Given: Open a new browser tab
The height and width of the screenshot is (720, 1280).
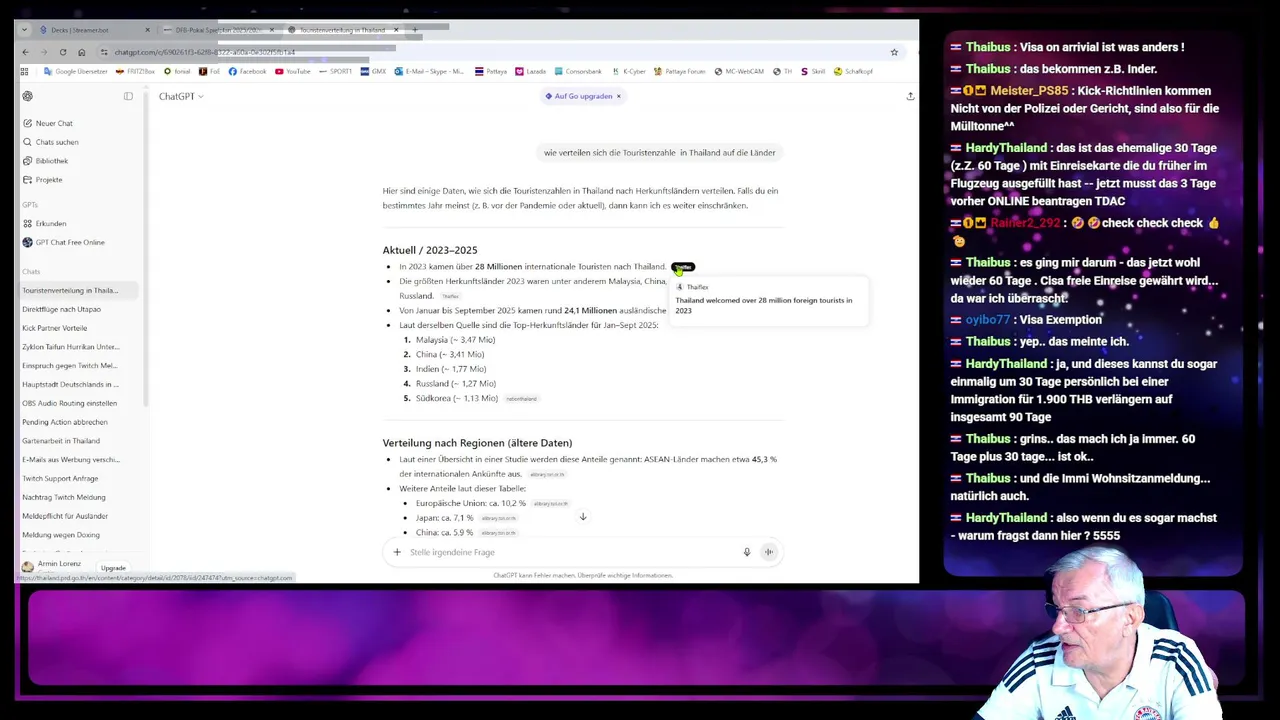Looking at the screenshot, I should (414, 30).
